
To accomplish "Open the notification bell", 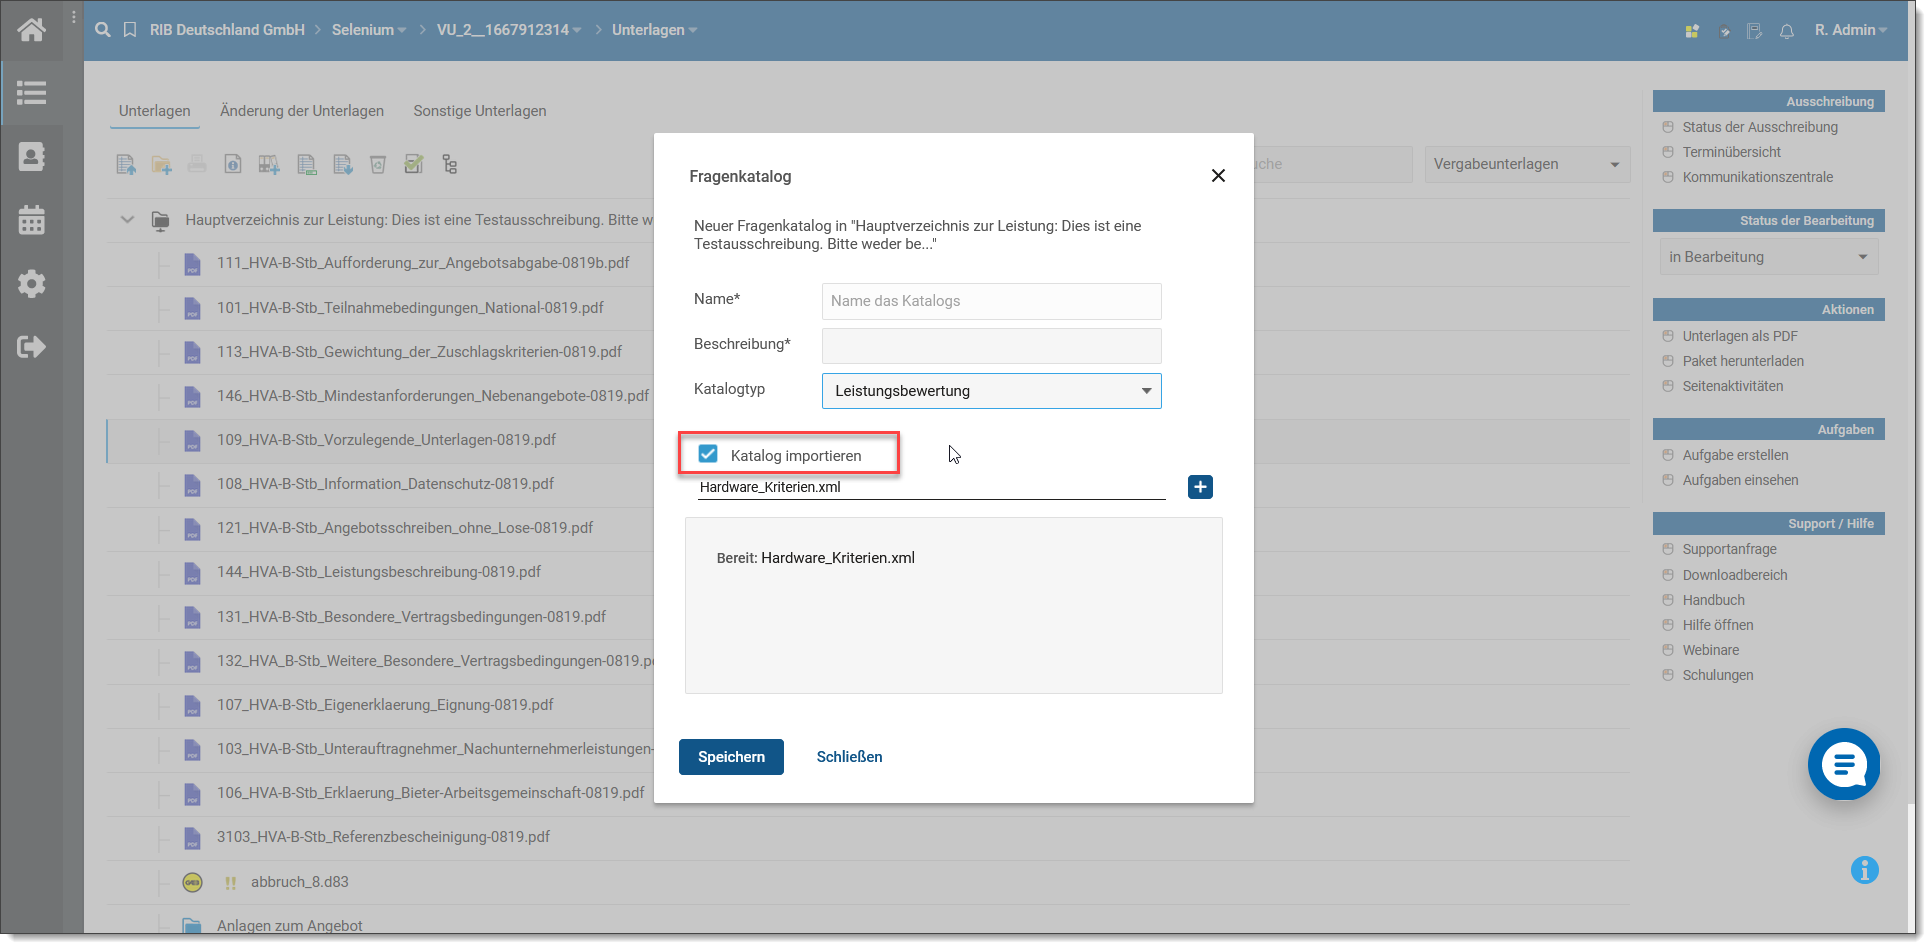I will 1786,31.
